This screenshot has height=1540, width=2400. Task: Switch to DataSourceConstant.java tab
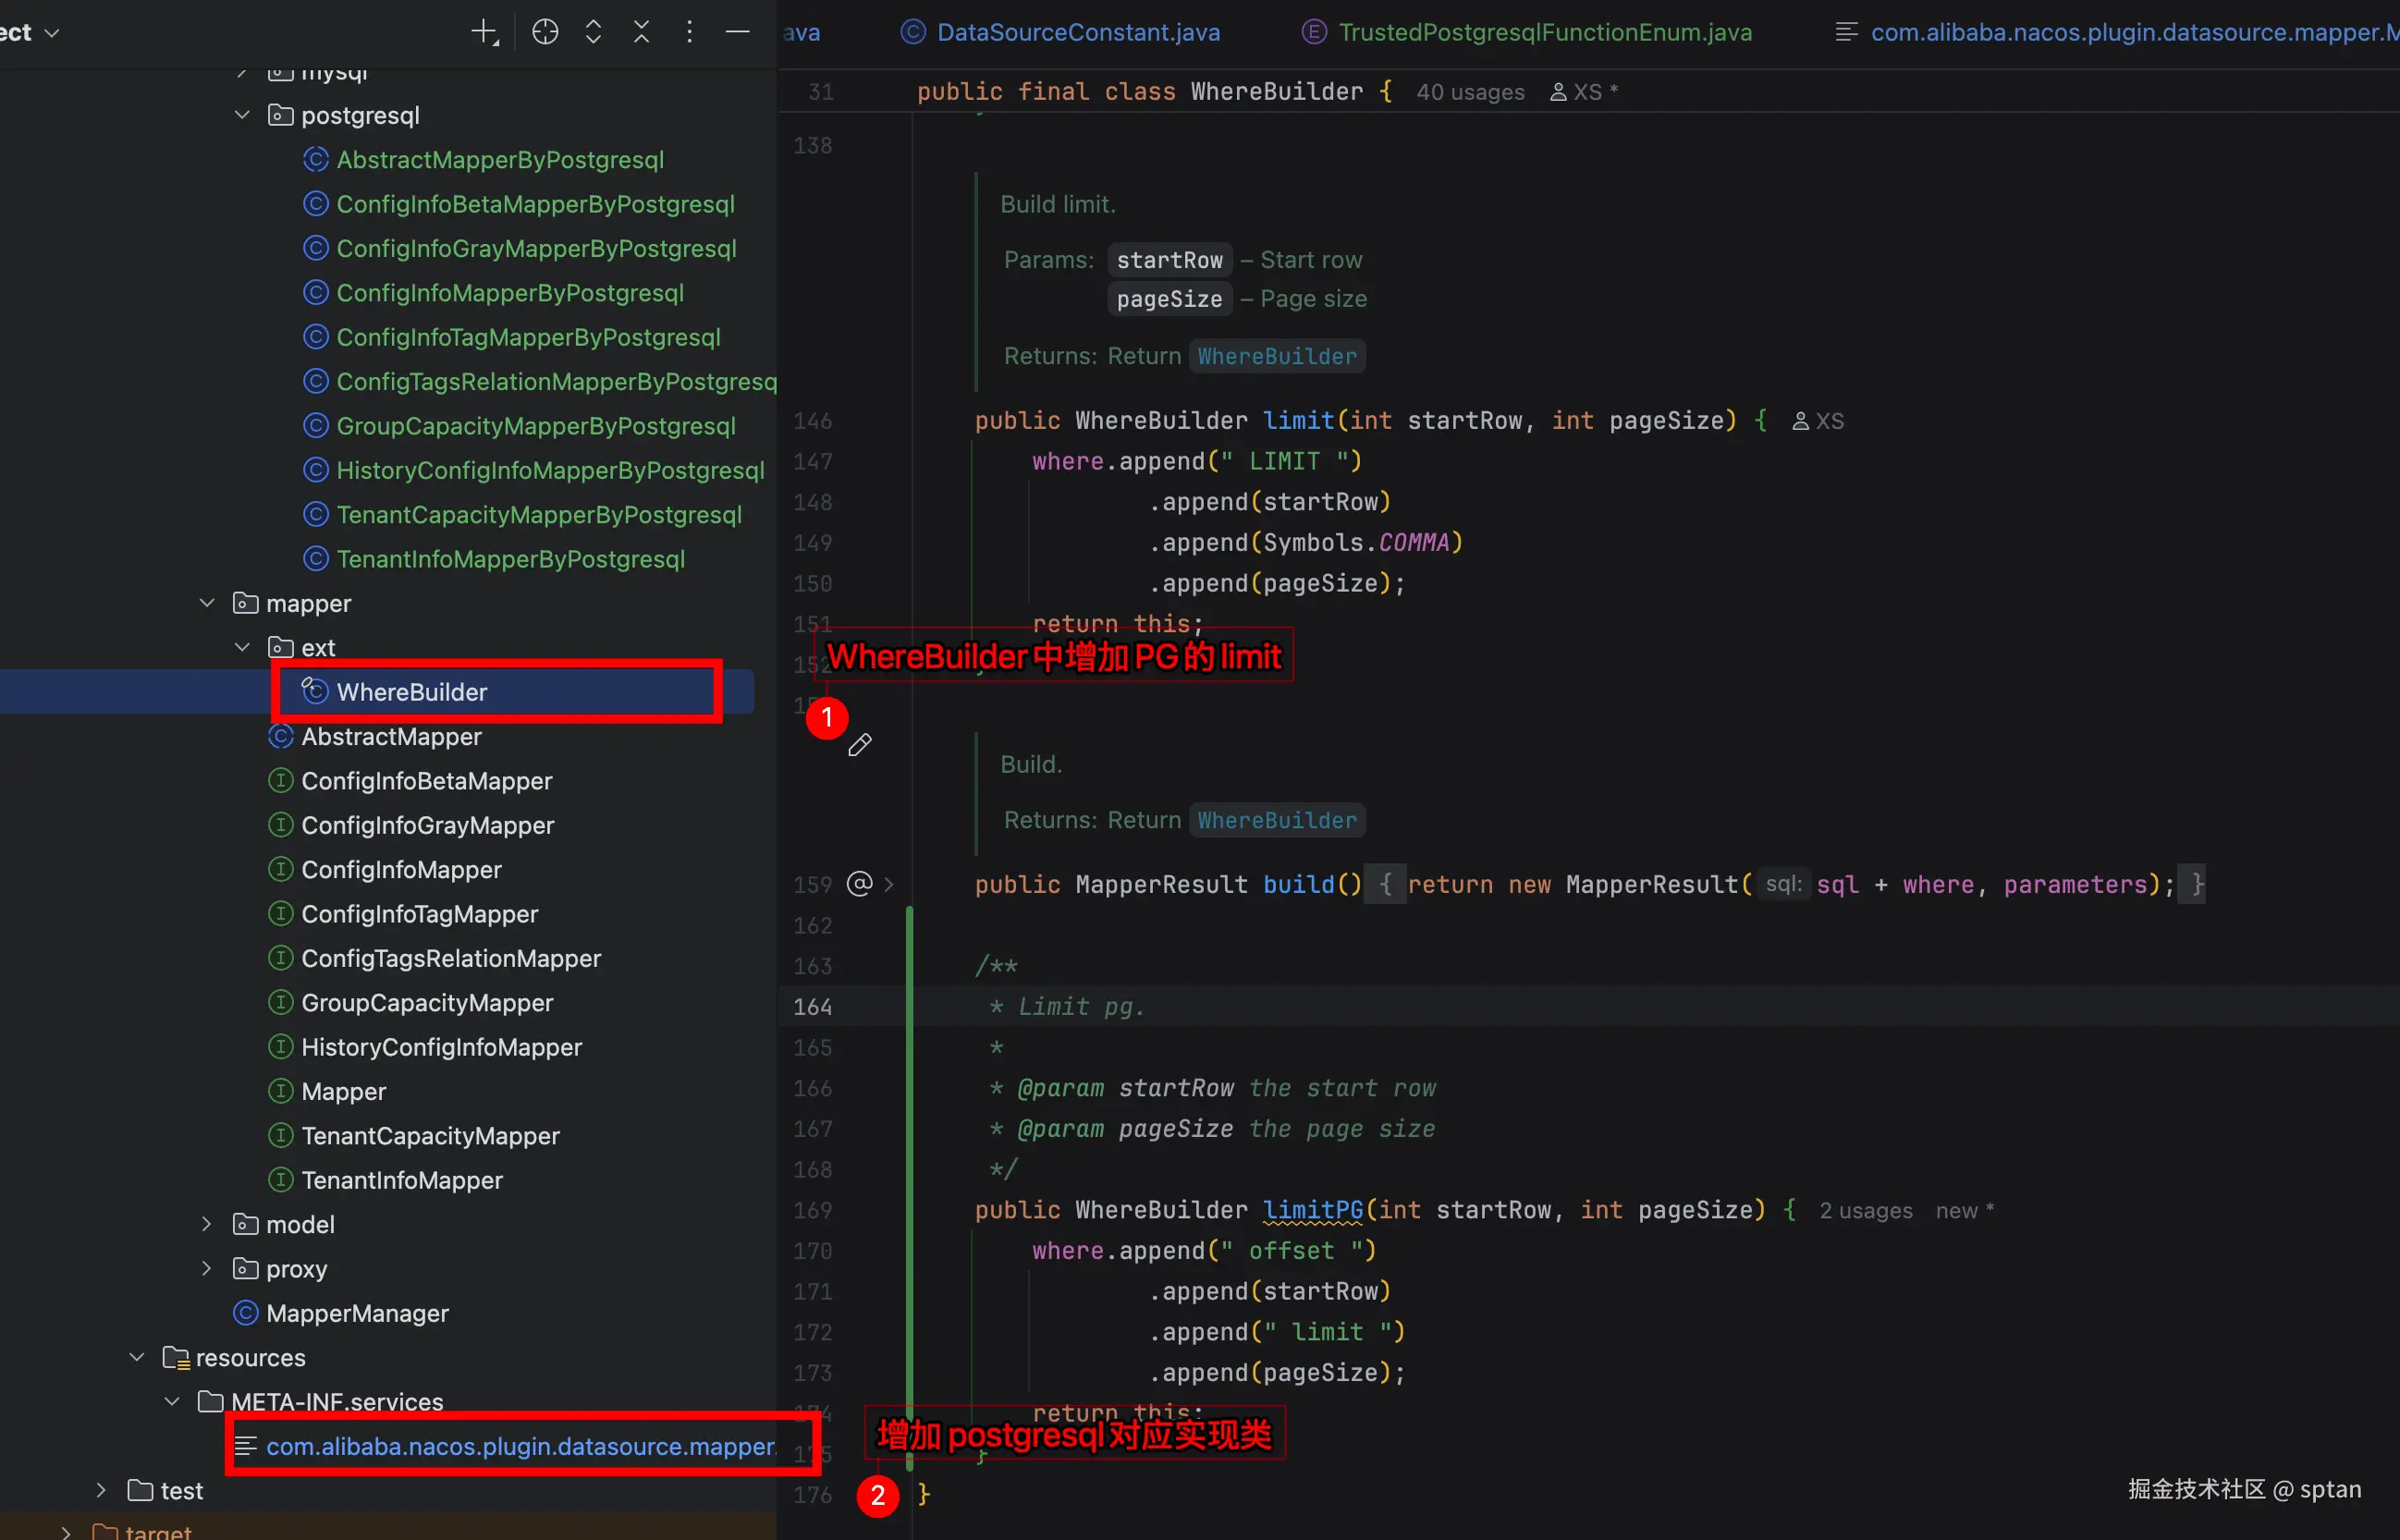pos(1077,32)
